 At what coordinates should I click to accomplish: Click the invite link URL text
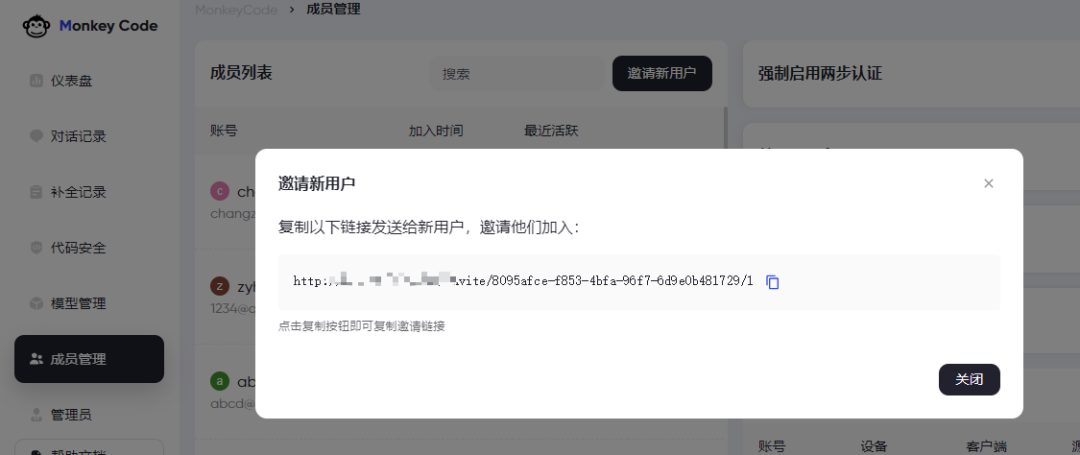(523, 281)
